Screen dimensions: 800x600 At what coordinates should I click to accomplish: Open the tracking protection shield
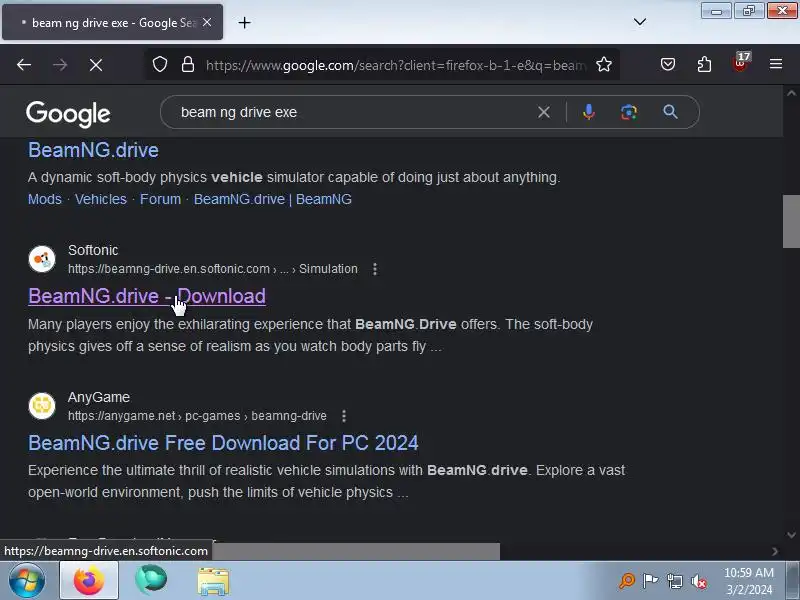coord(160,65)
